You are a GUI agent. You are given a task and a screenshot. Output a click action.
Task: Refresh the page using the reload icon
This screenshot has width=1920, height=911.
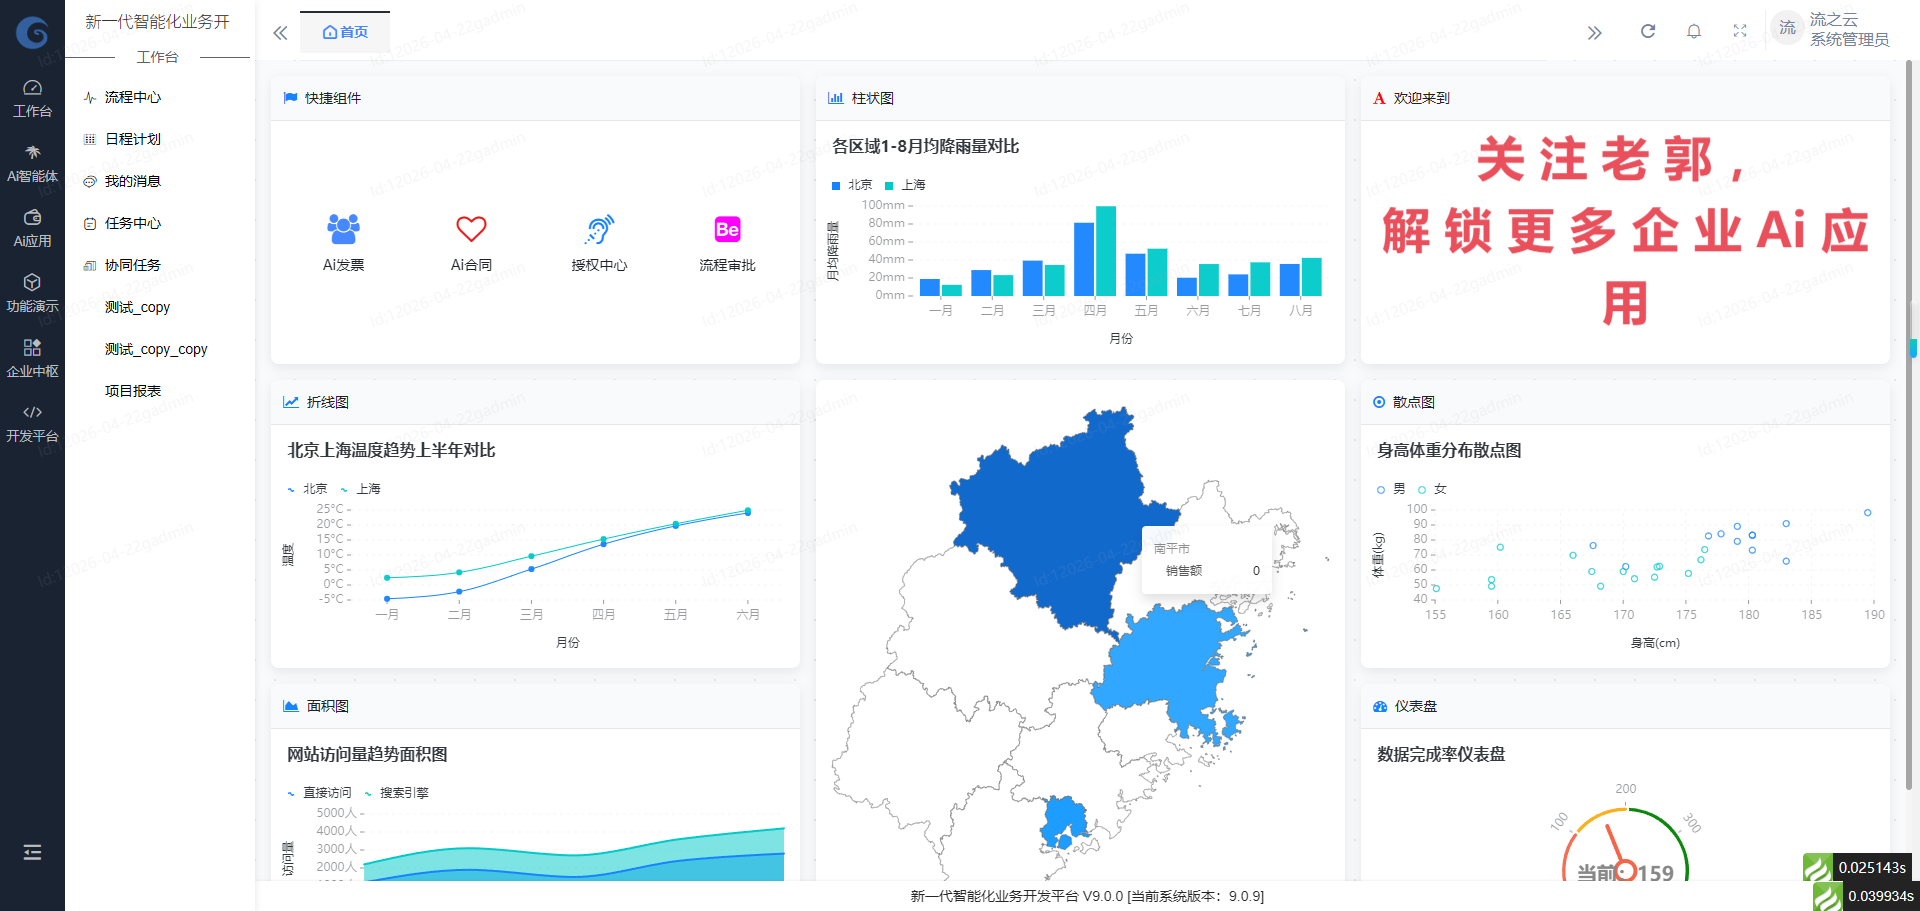pos(1647,30)
